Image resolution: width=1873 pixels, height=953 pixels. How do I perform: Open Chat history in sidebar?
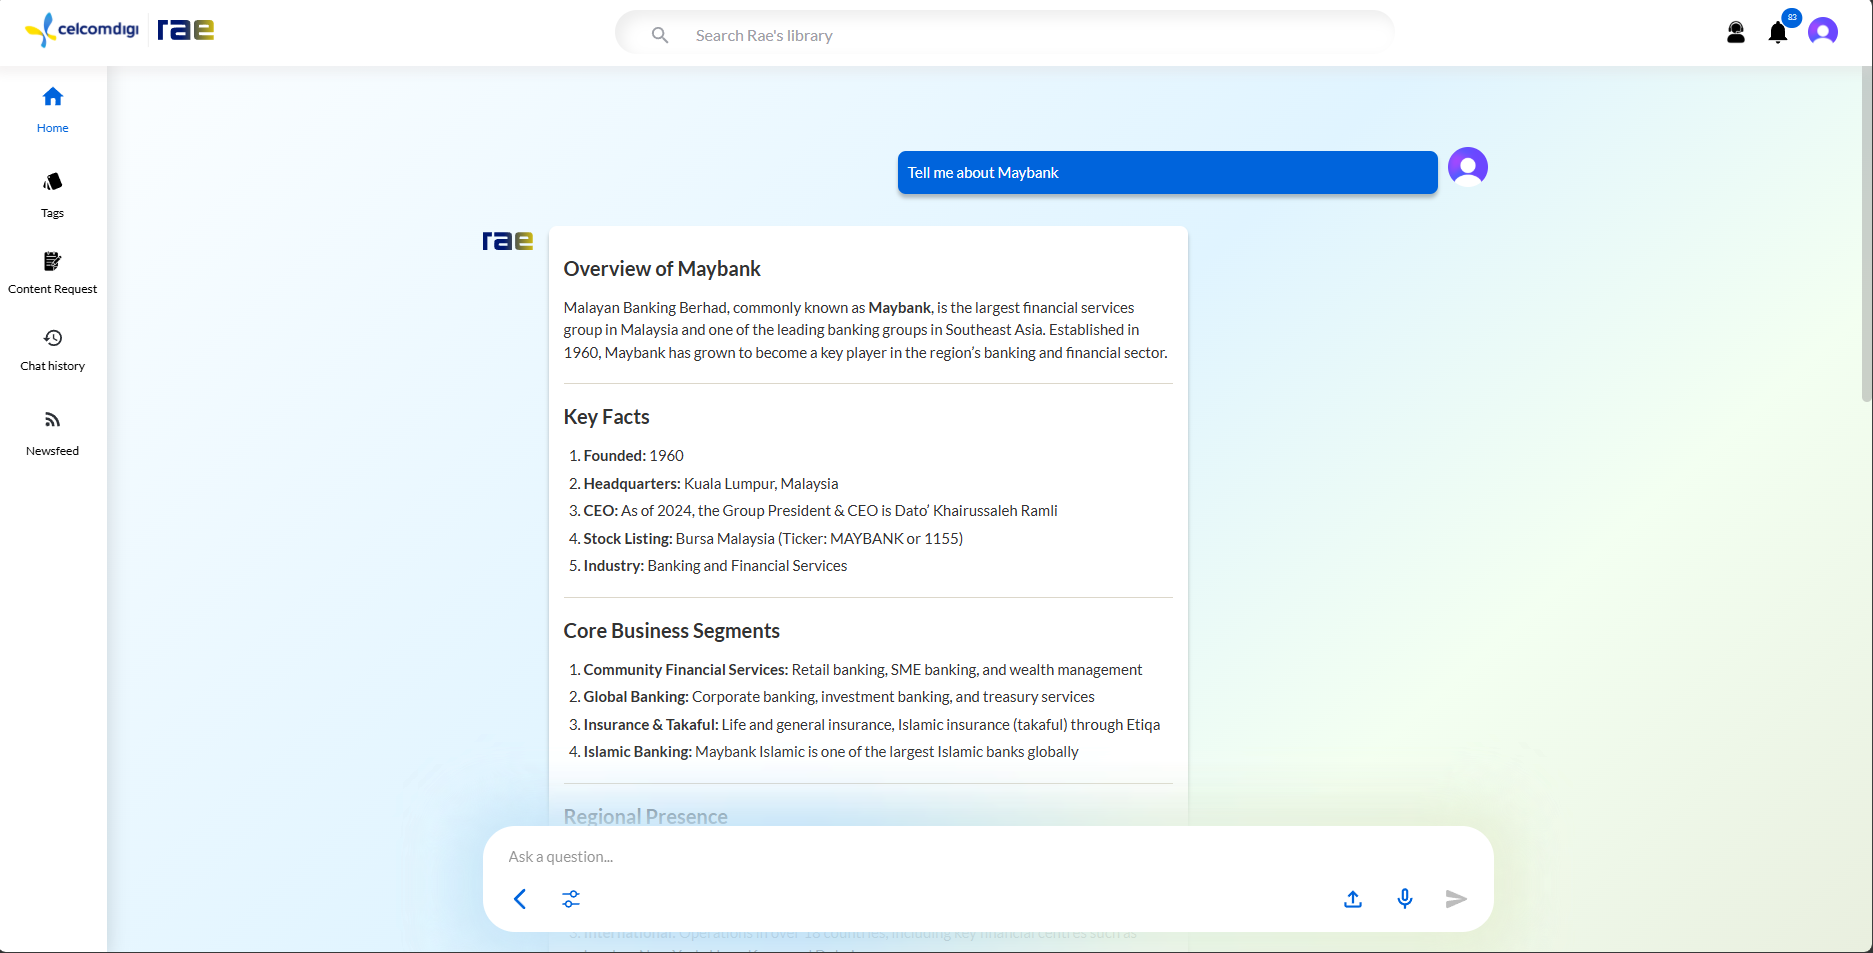coord(53,350)
